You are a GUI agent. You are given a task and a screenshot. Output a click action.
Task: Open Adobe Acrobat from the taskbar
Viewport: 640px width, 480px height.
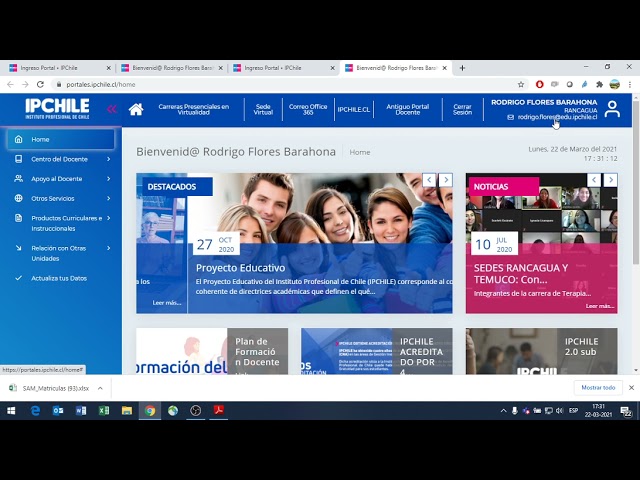218,410
